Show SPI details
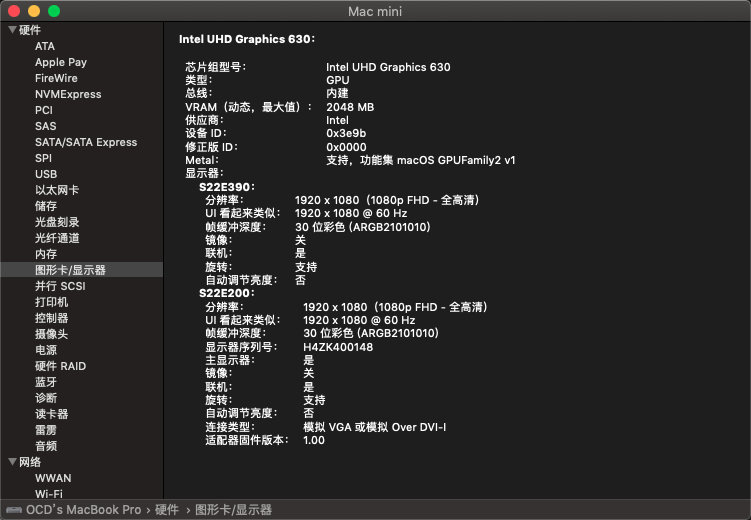Image resolution: width=751 pixels, height=520 pixels. pos(43,158)
